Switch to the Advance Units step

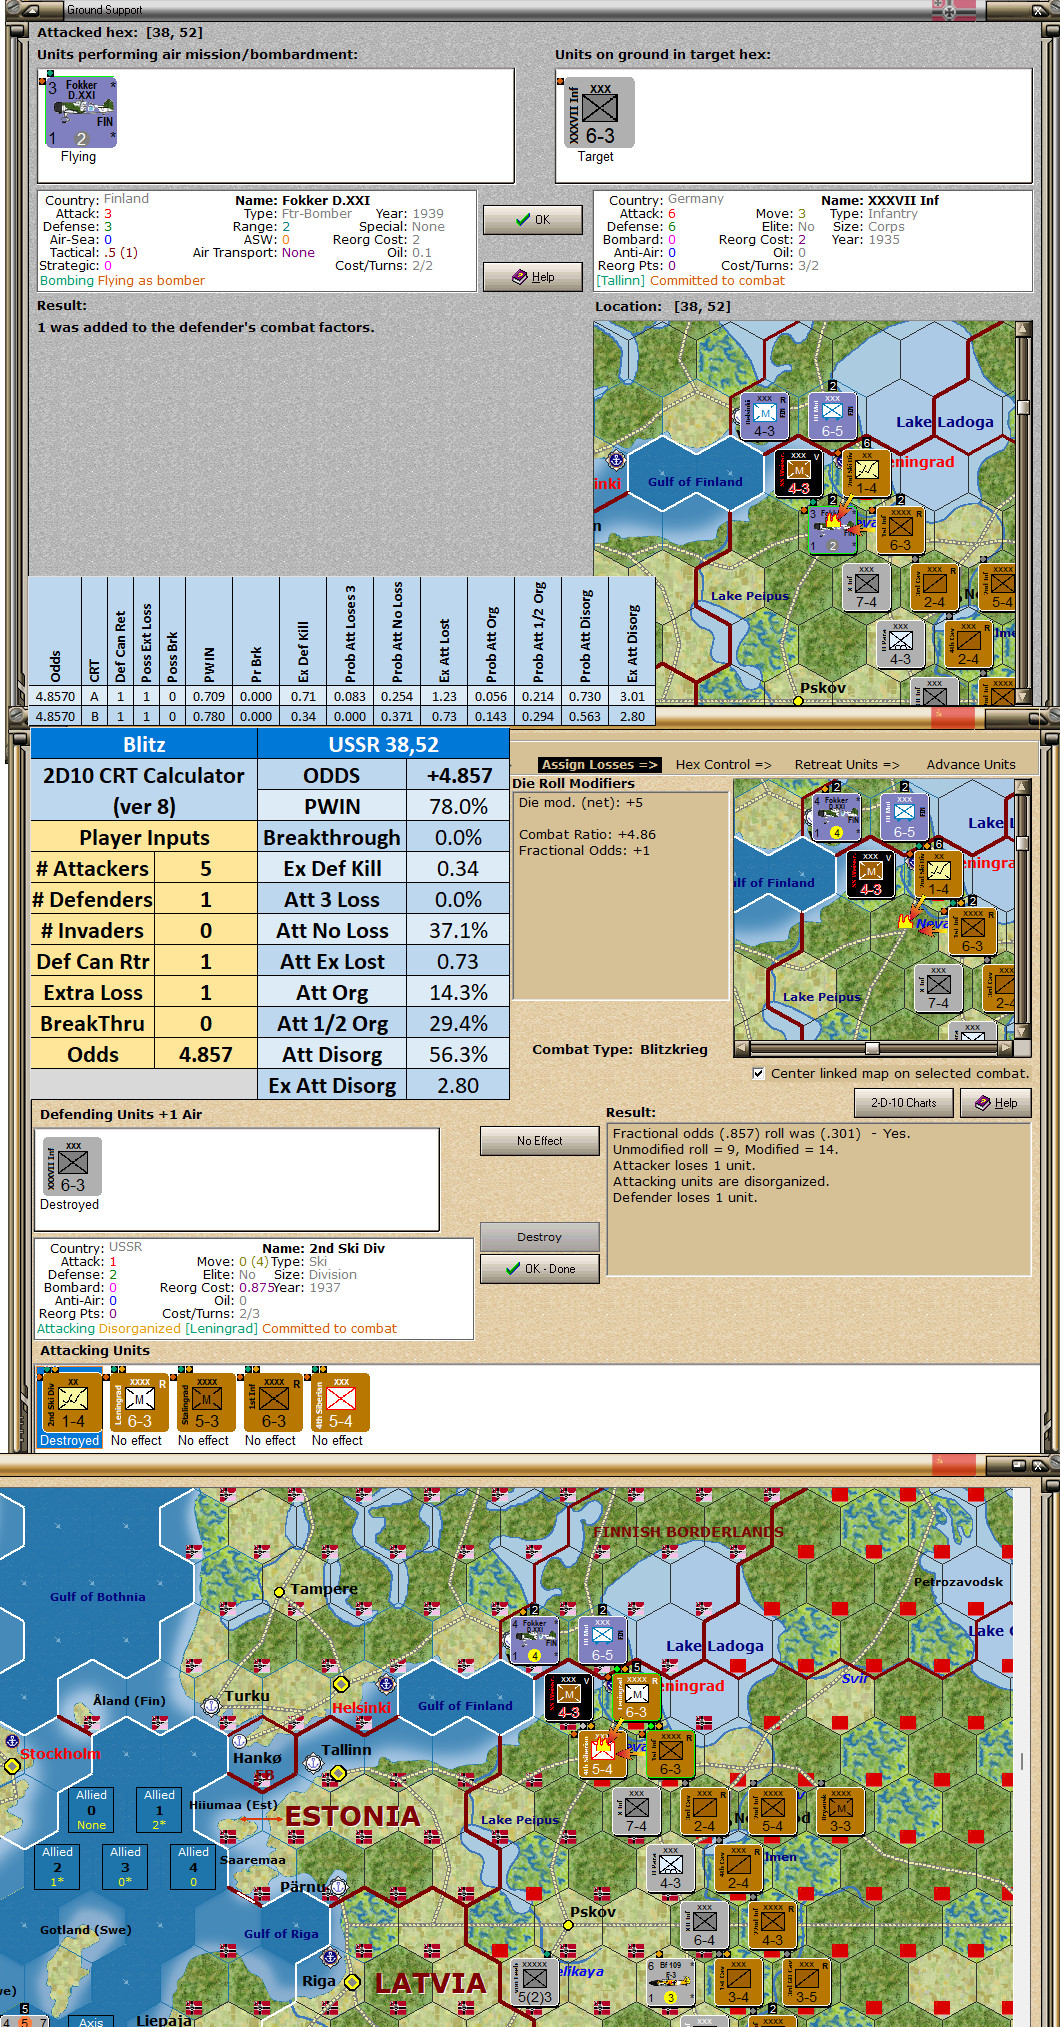(x=970, y=765)
